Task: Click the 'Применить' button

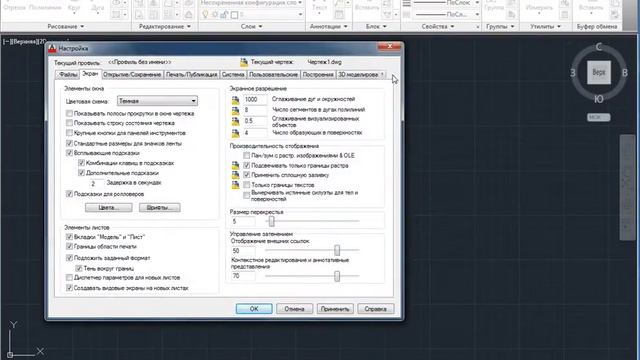Action: (x=335, y=309)
